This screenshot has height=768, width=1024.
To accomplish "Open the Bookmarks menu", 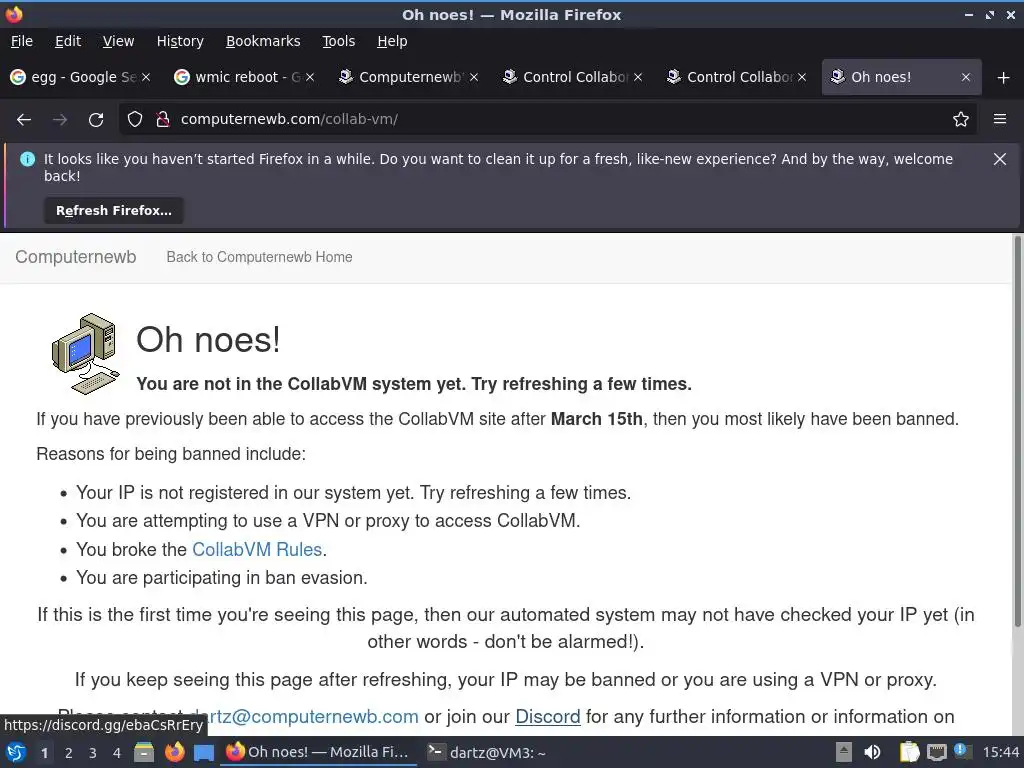I will [263, 41].
